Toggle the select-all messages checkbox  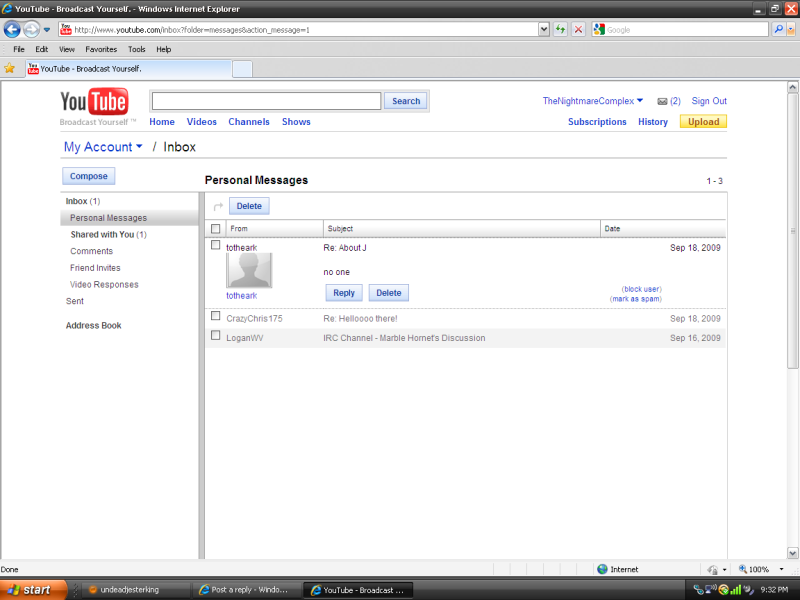(x=215, y=229)
